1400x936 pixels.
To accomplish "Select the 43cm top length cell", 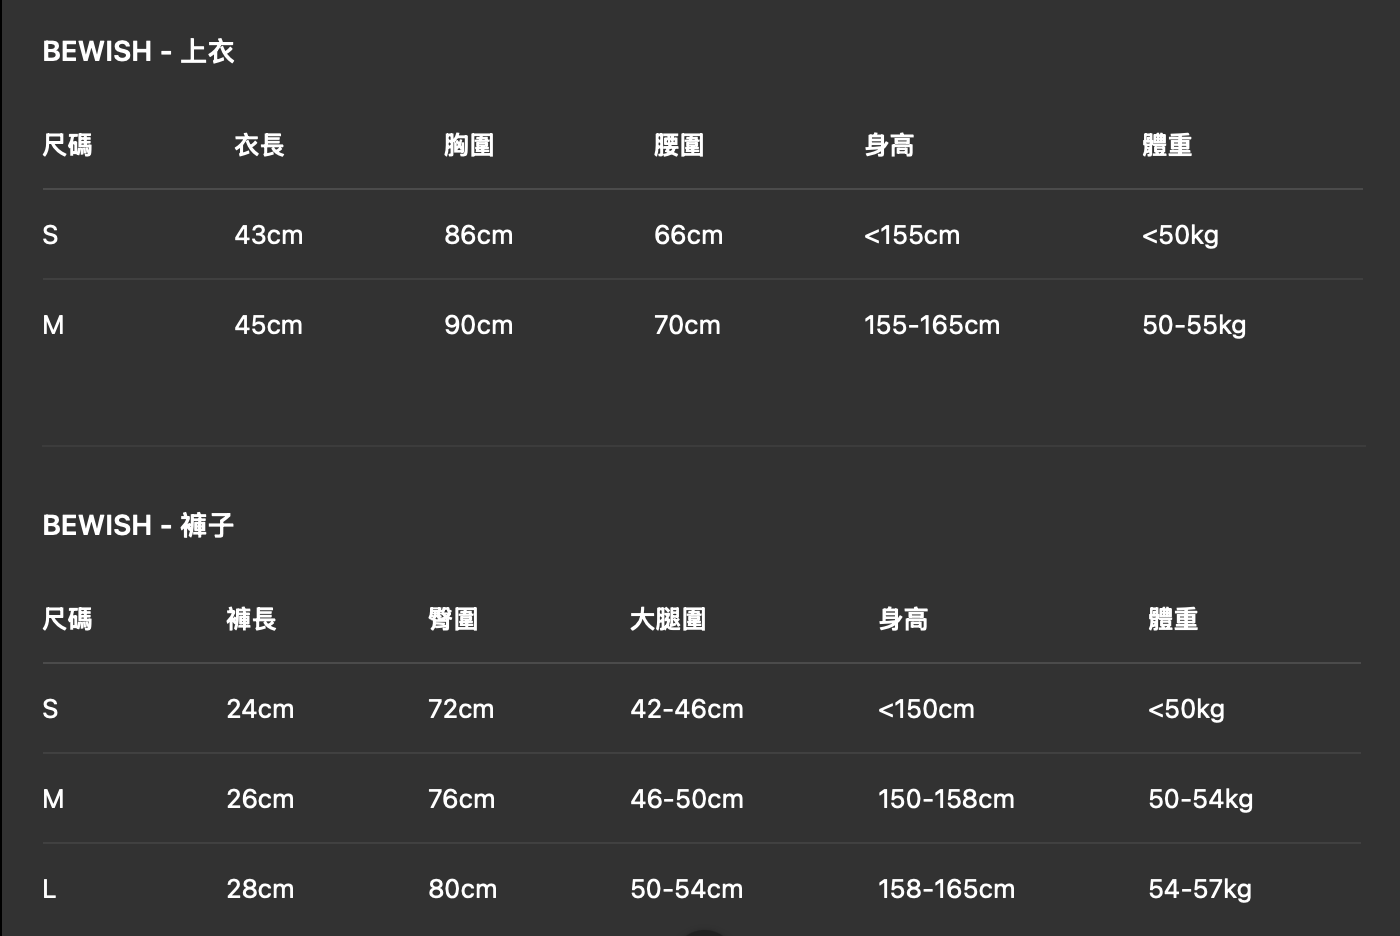I will pyautogui.click(x=268, y=235).
